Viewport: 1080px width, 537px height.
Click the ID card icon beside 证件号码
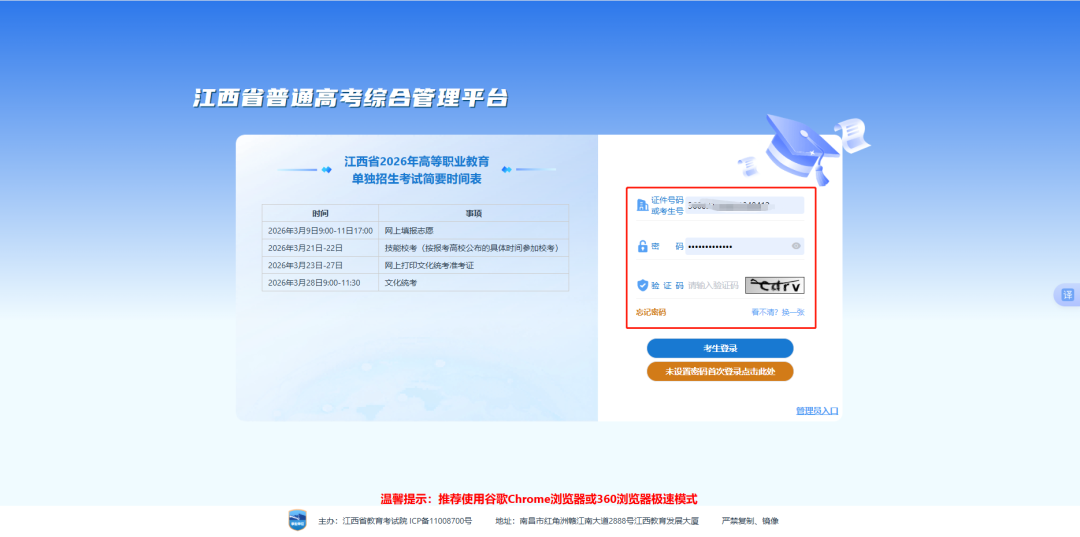[x=642, y=205]
